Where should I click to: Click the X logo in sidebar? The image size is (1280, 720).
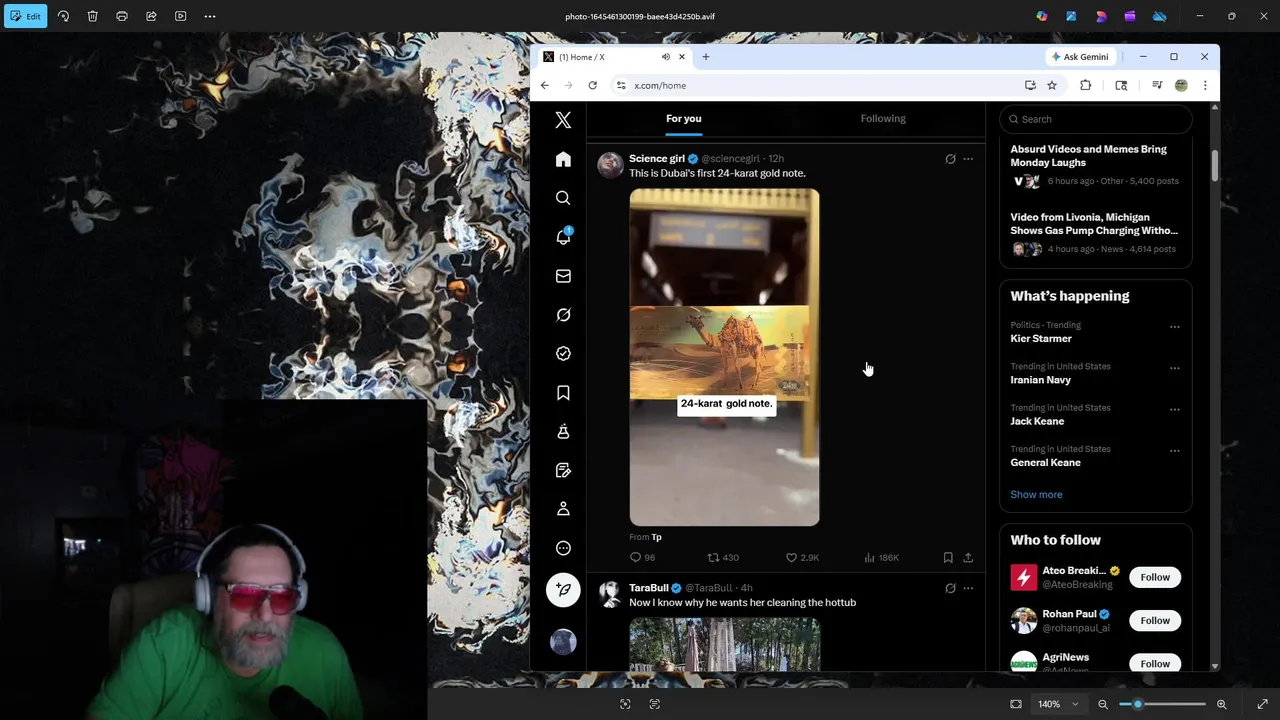[563, 120]
